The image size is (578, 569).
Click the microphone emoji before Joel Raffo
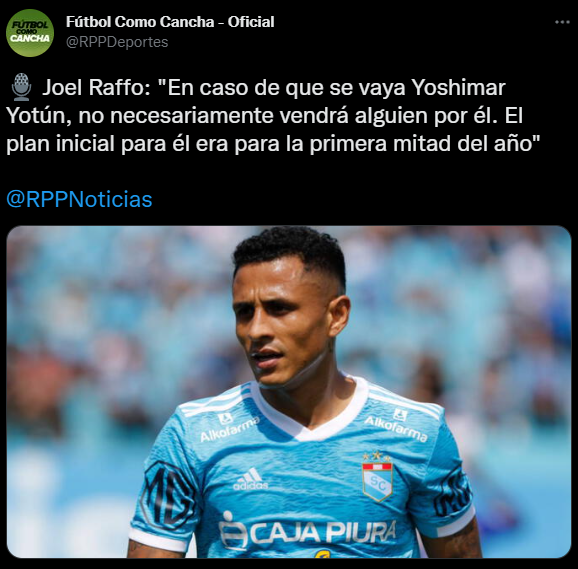21,87
